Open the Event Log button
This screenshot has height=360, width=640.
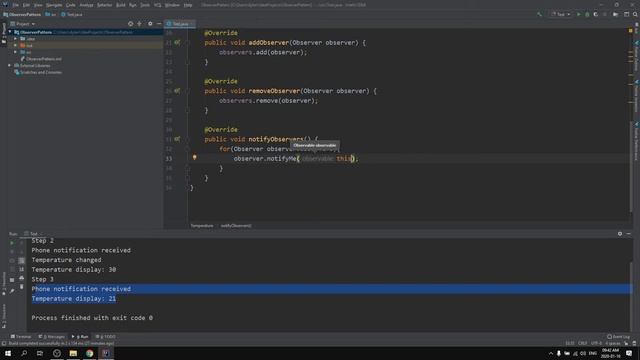tap(618, 337)
